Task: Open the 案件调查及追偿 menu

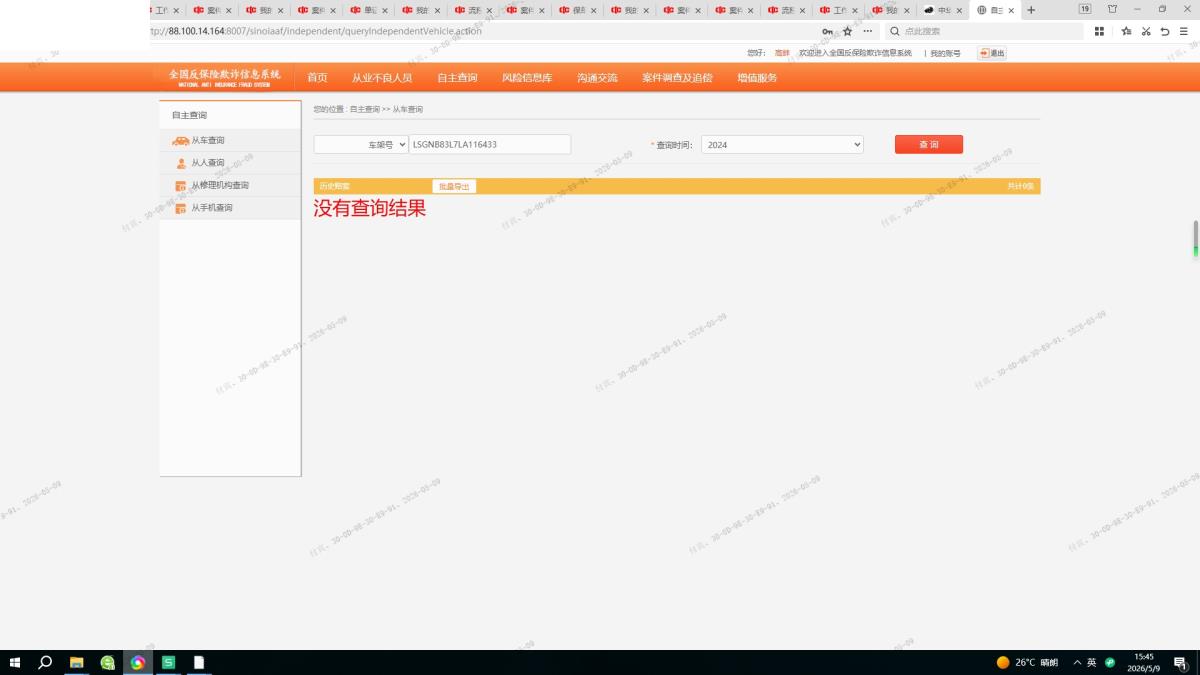Action: coord(677,78)
